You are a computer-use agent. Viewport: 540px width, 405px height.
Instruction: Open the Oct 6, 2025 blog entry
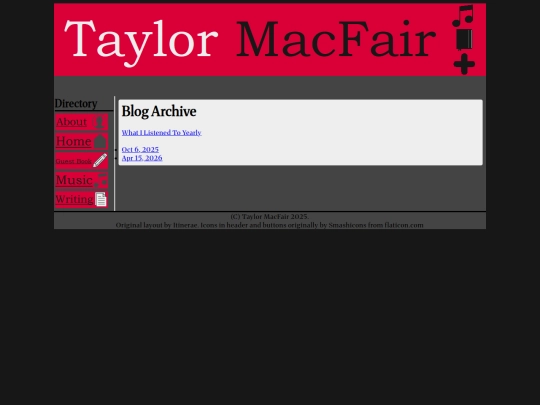point(140,149)
